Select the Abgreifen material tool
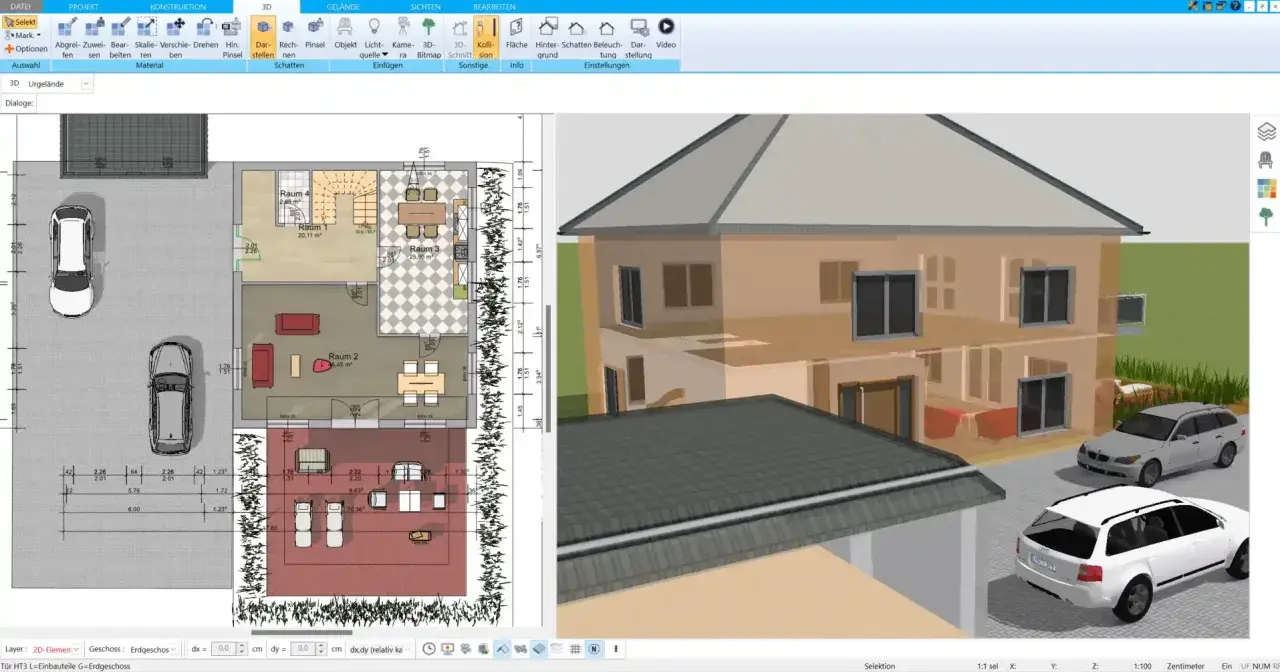This screenshot has width=1280, height=672. point(68,38)
